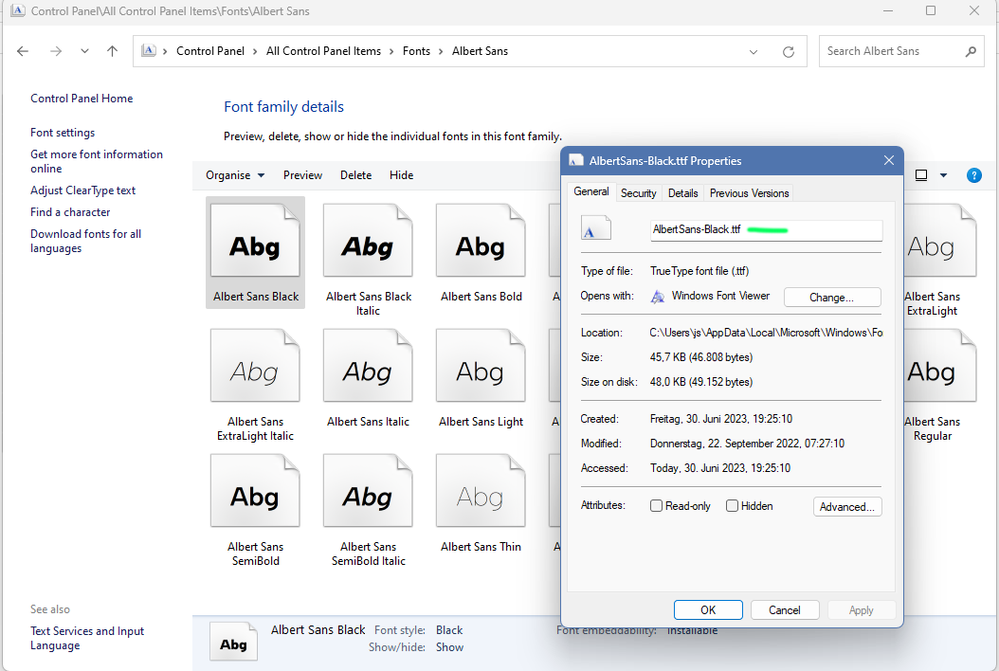Viewport: 999px width, 671px height.
Task: Click the Change... button for Opens with
Action: click(x=831, y=297)
